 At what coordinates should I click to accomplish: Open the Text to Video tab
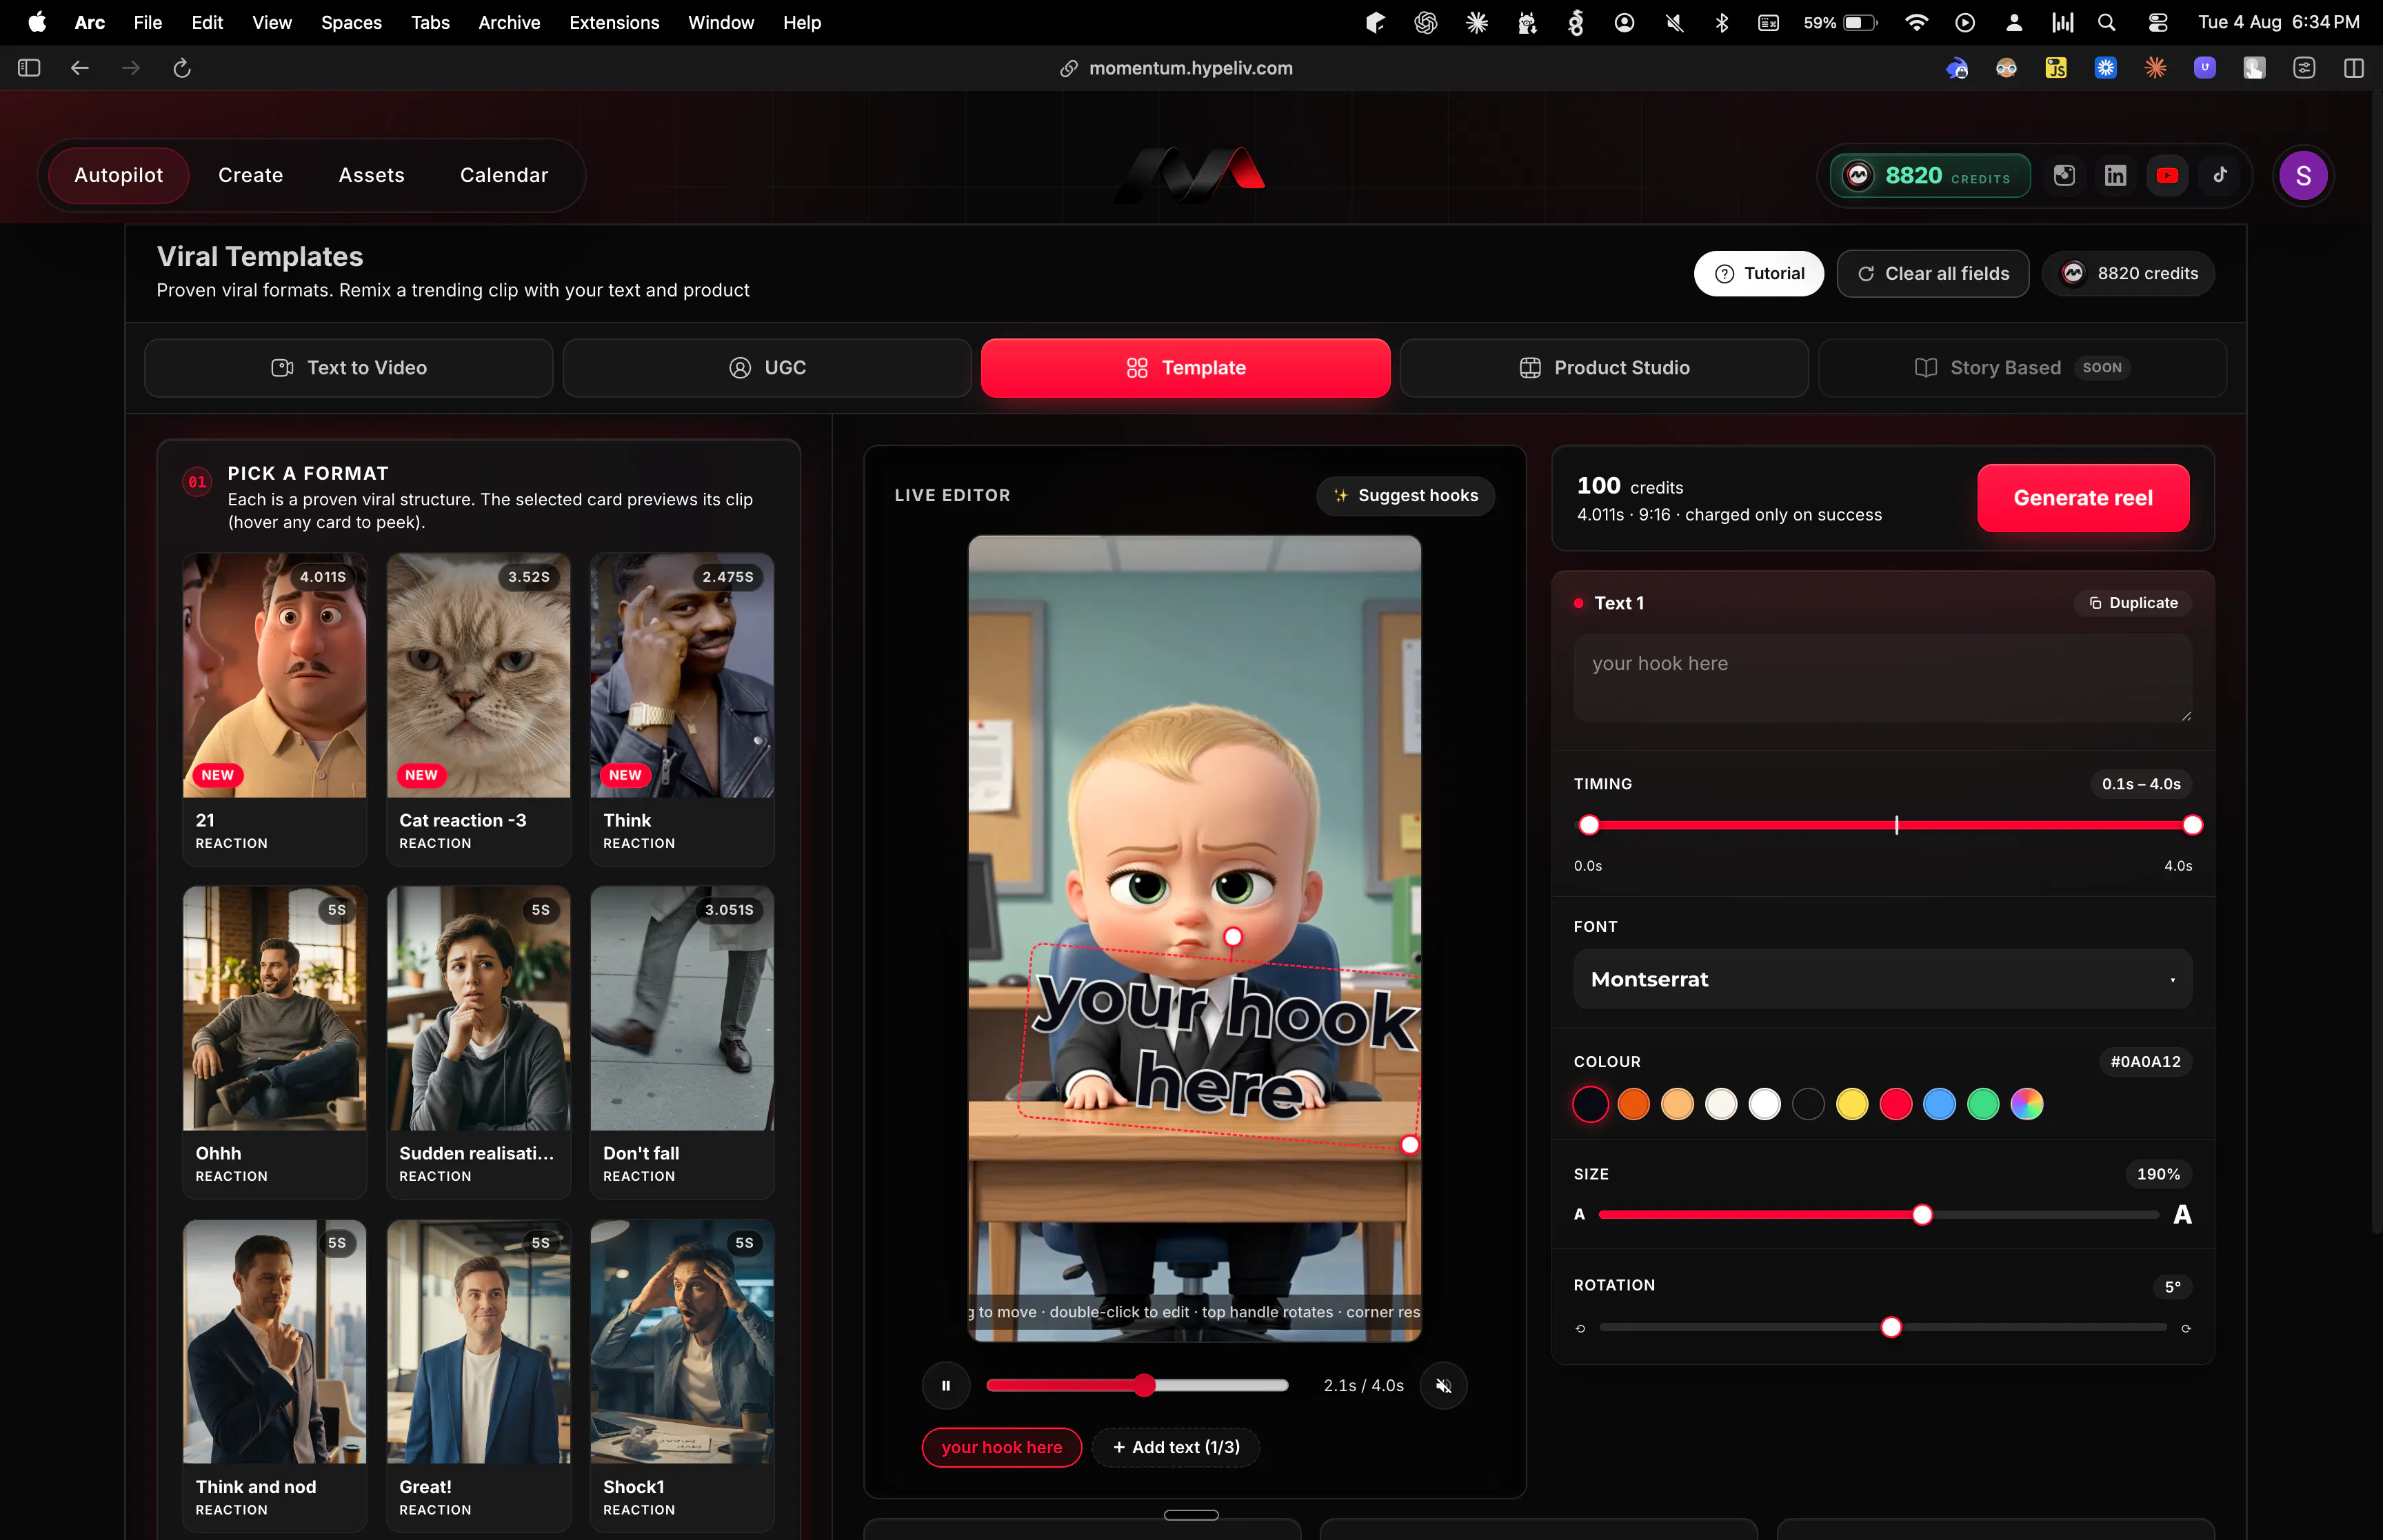[x=349, y=368]
